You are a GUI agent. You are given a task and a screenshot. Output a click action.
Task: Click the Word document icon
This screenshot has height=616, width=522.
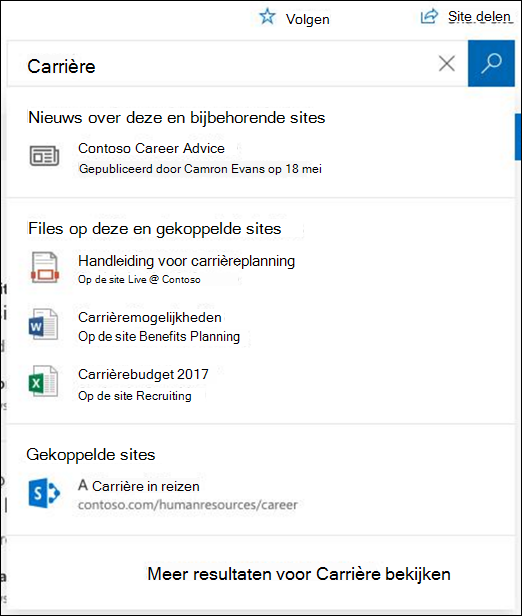tap(44, 324)
